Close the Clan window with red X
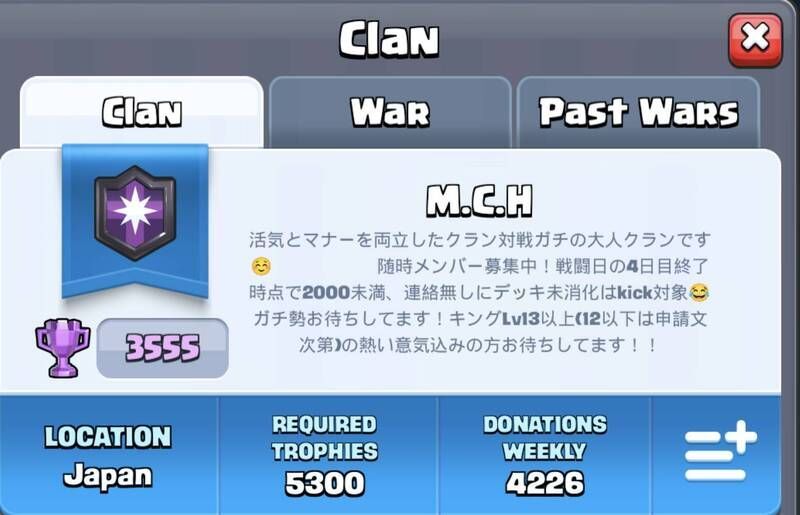800x515 pixels. 755,40
